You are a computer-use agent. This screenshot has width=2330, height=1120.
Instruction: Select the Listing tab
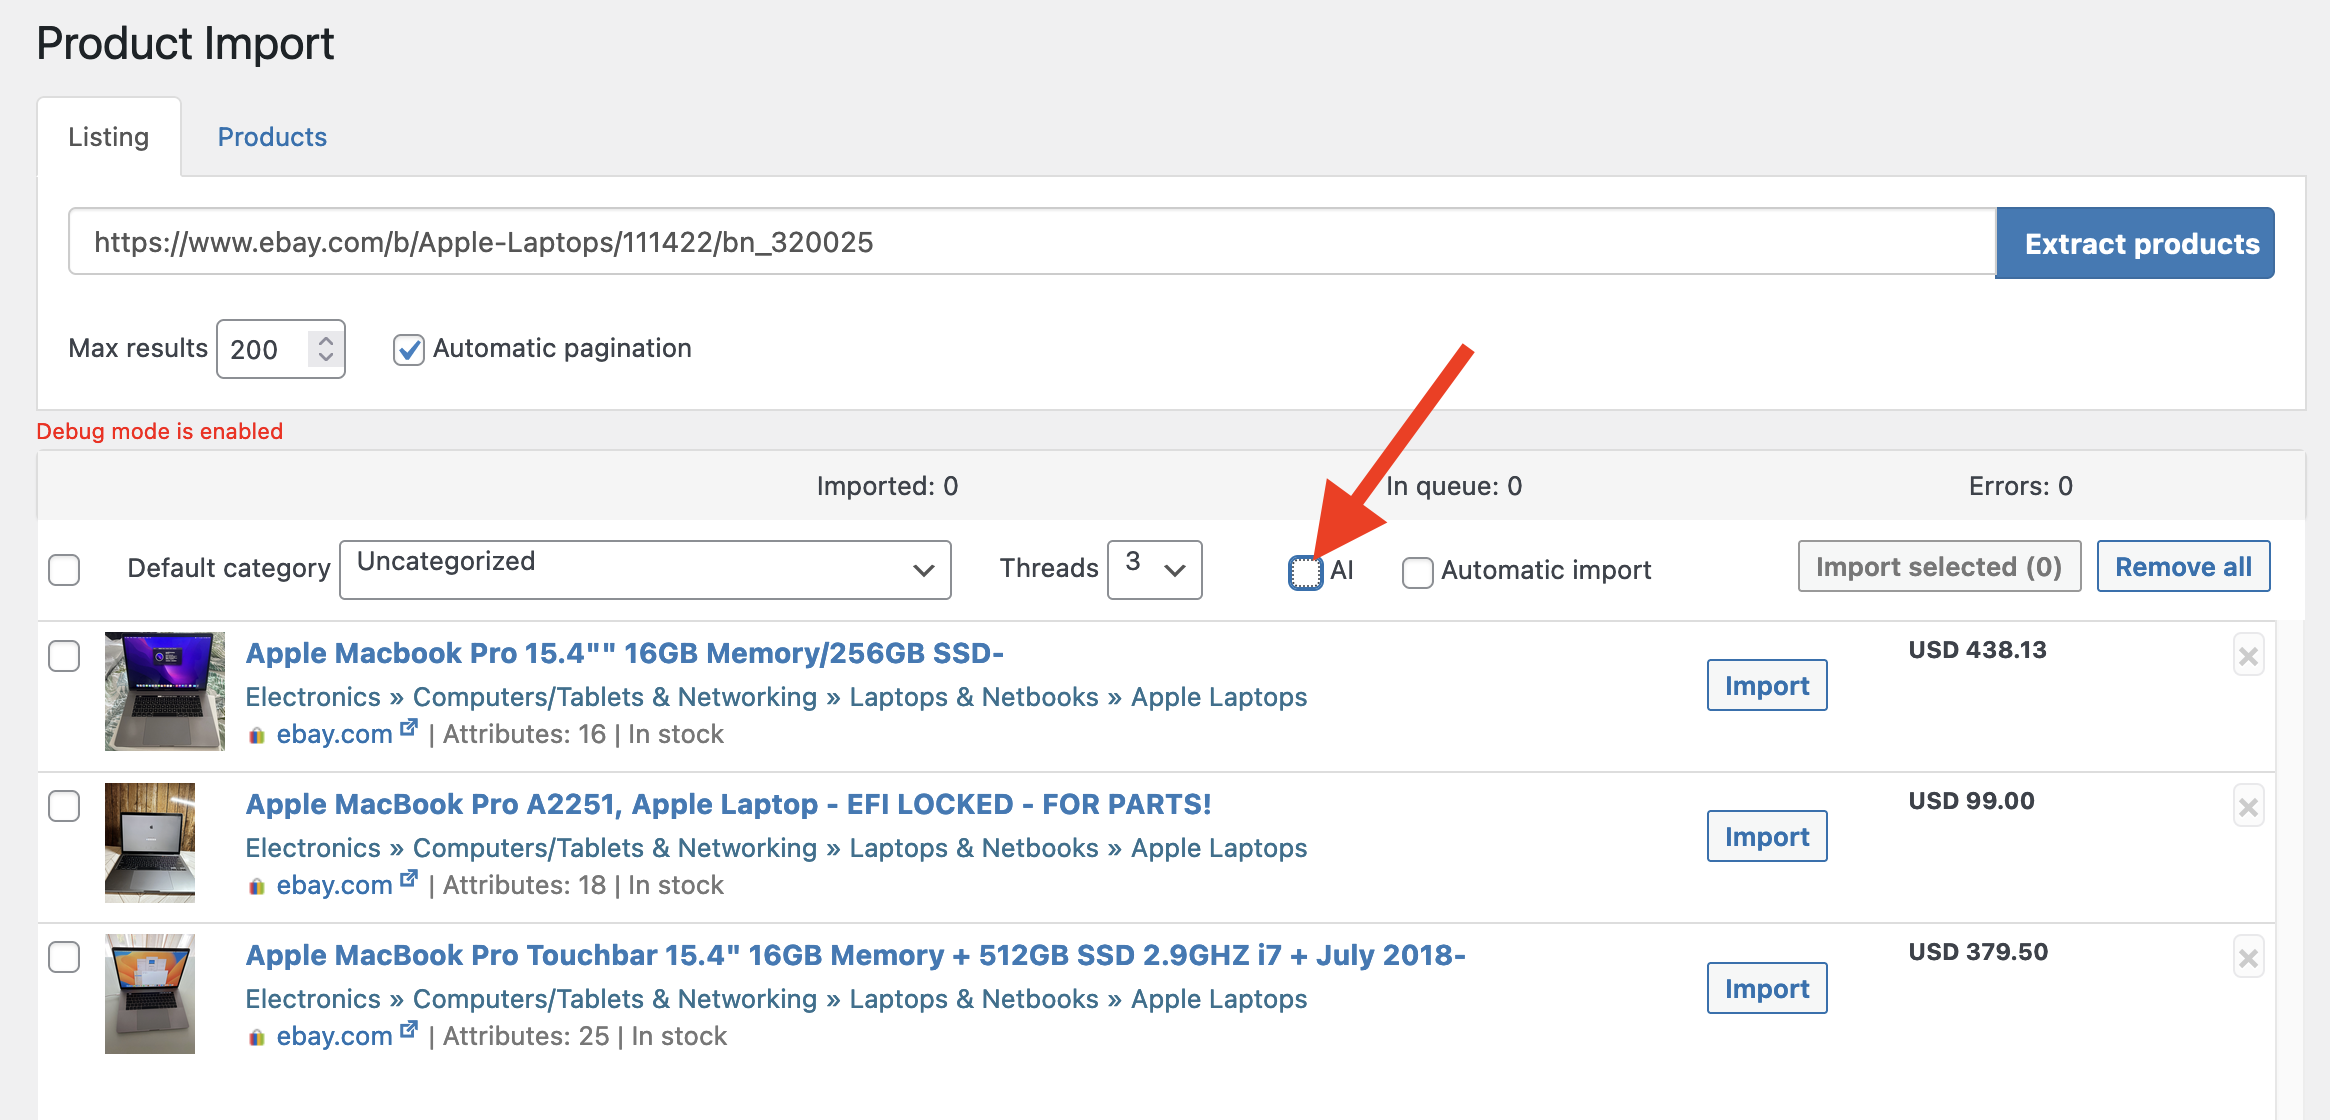[x=108, y=137]
